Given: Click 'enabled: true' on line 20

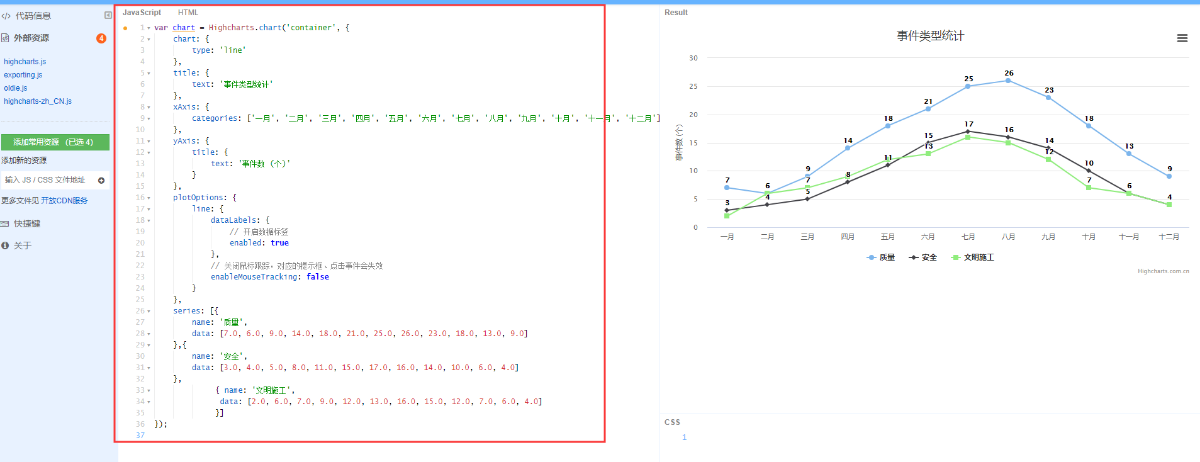Looking at the screenshot, I should pyautogui.click(x=259, y=243).
